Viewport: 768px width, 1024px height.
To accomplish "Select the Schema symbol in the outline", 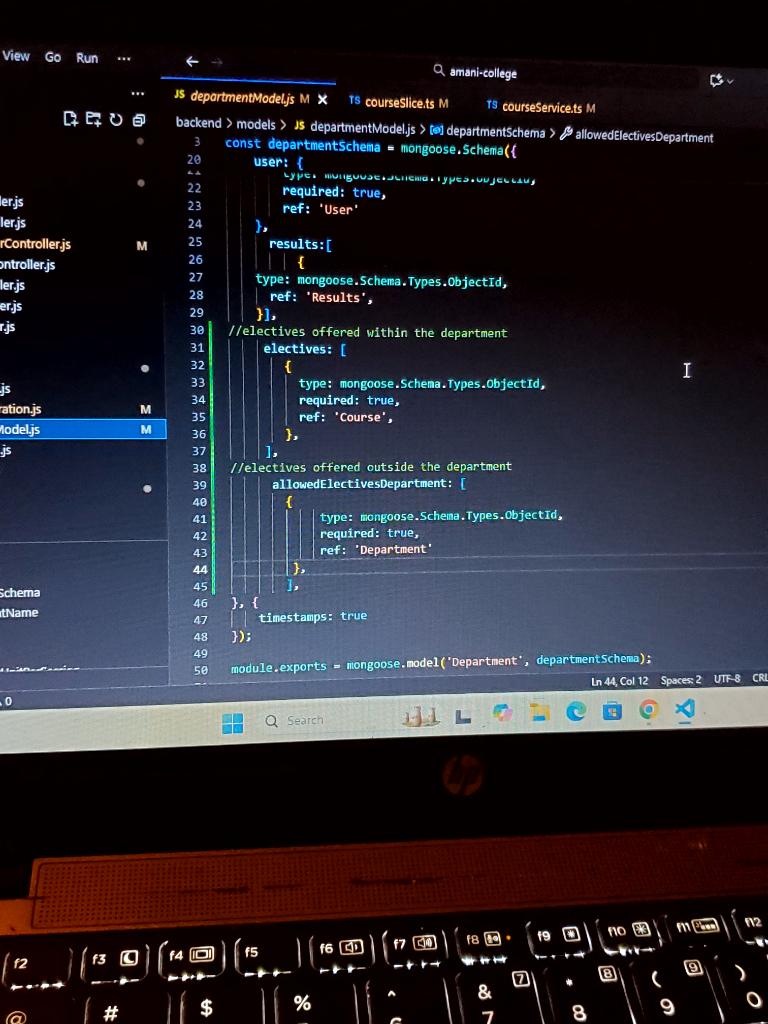I will [x=20, y=592].
